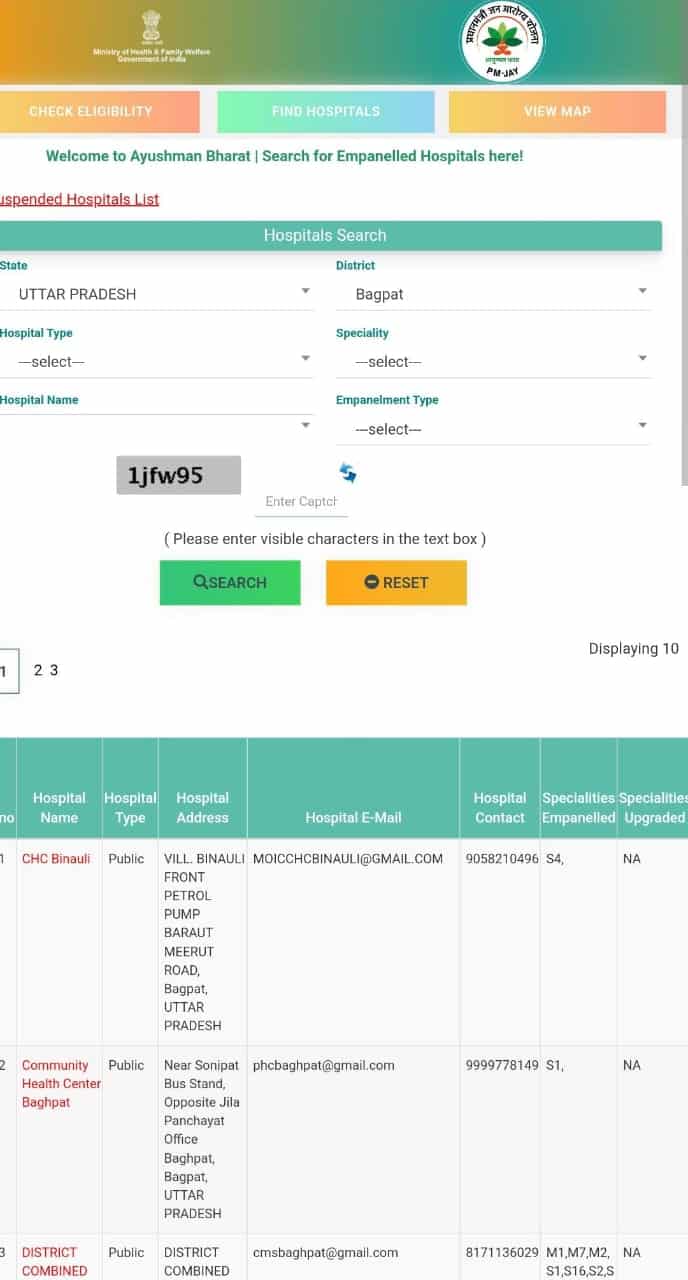Click the Welcome to Ayushman Bharat heading
Image resolution: width=688 pixels, height=1280 pixels.
[284, 156]
